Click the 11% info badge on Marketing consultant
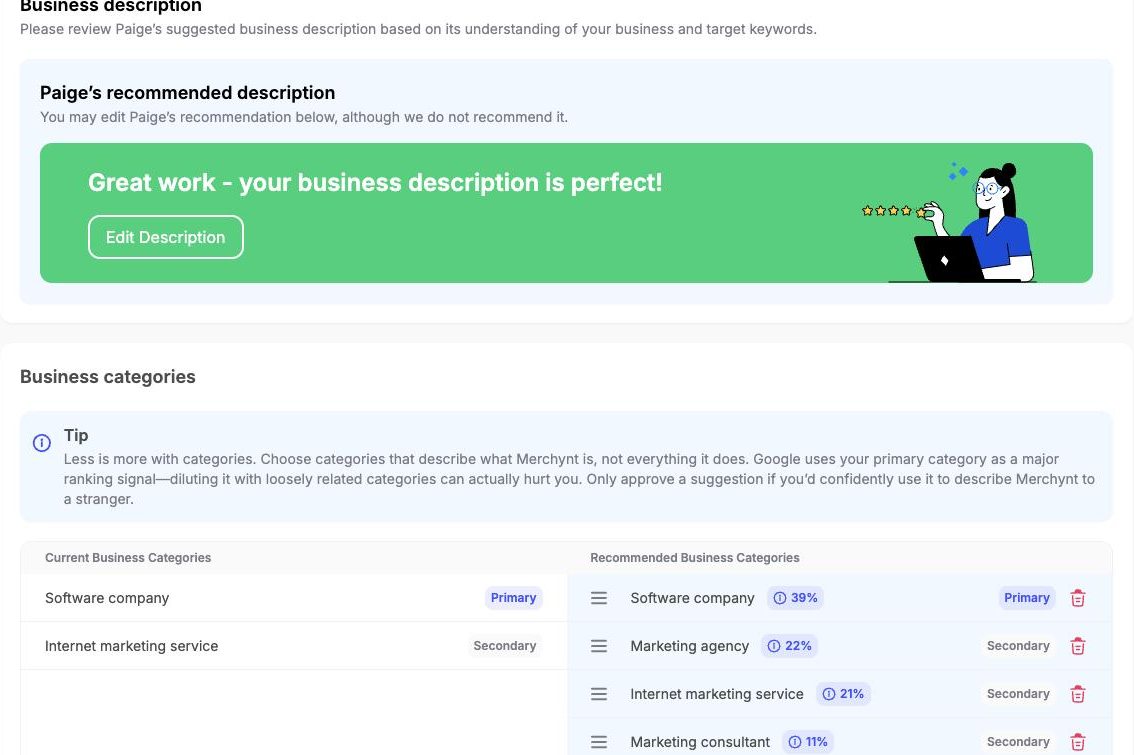 [x=808, y=742]
